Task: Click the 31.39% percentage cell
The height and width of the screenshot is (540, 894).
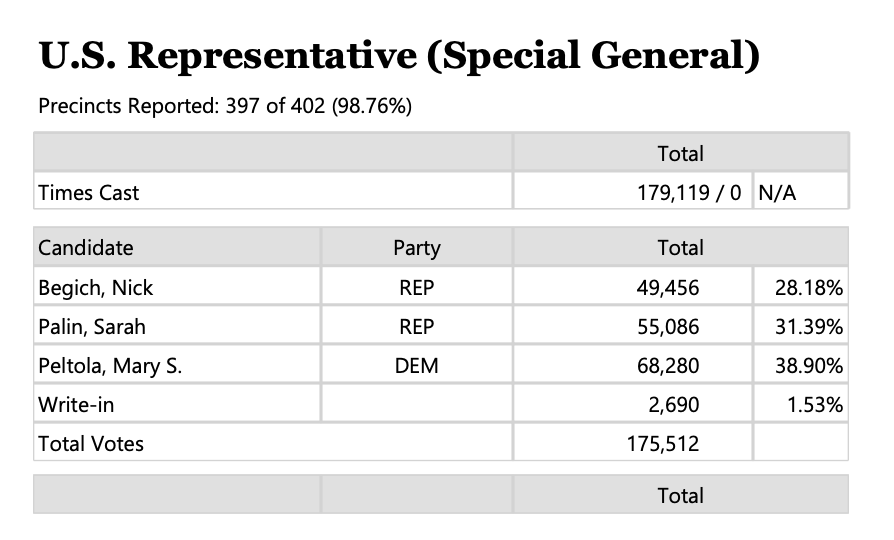Action: (x=808, y=326)
